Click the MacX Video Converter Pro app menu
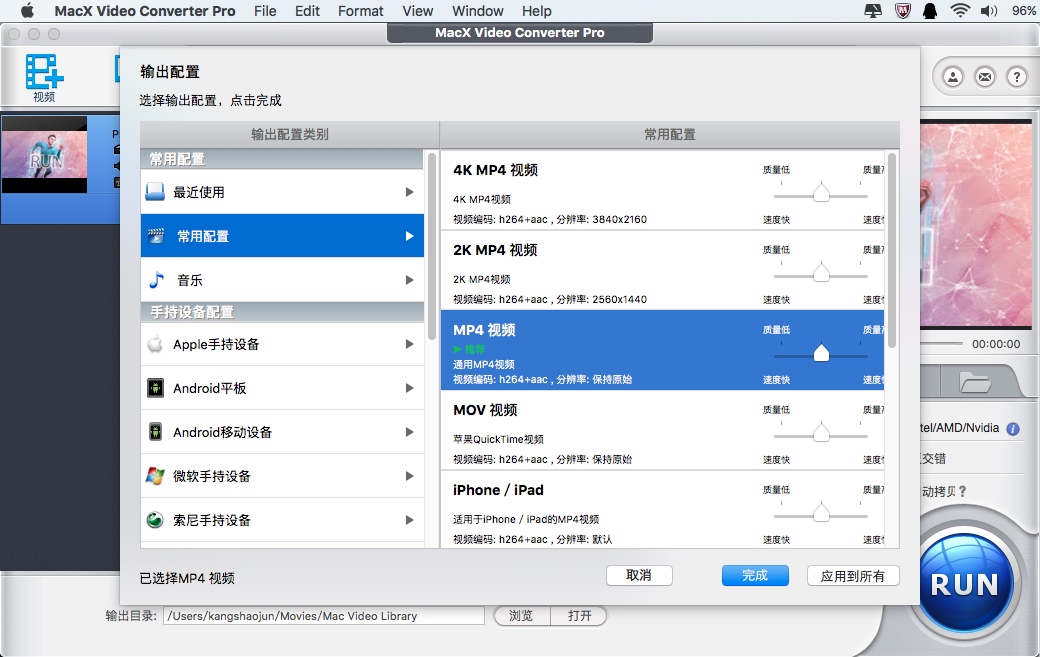 tap(145, 11)
